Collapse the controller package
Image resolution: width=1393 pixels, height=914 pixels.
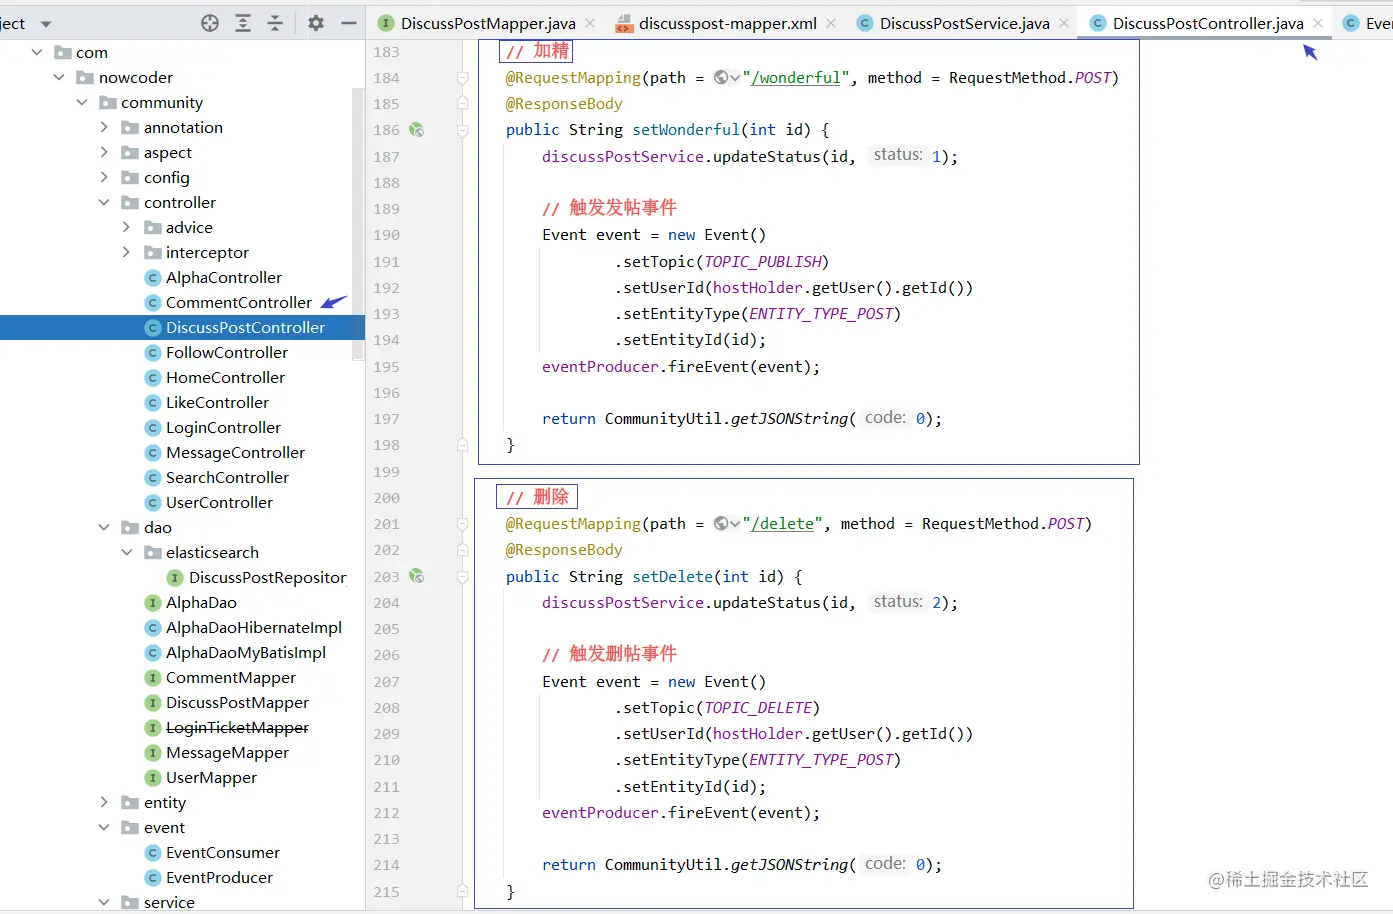point(104,202)
